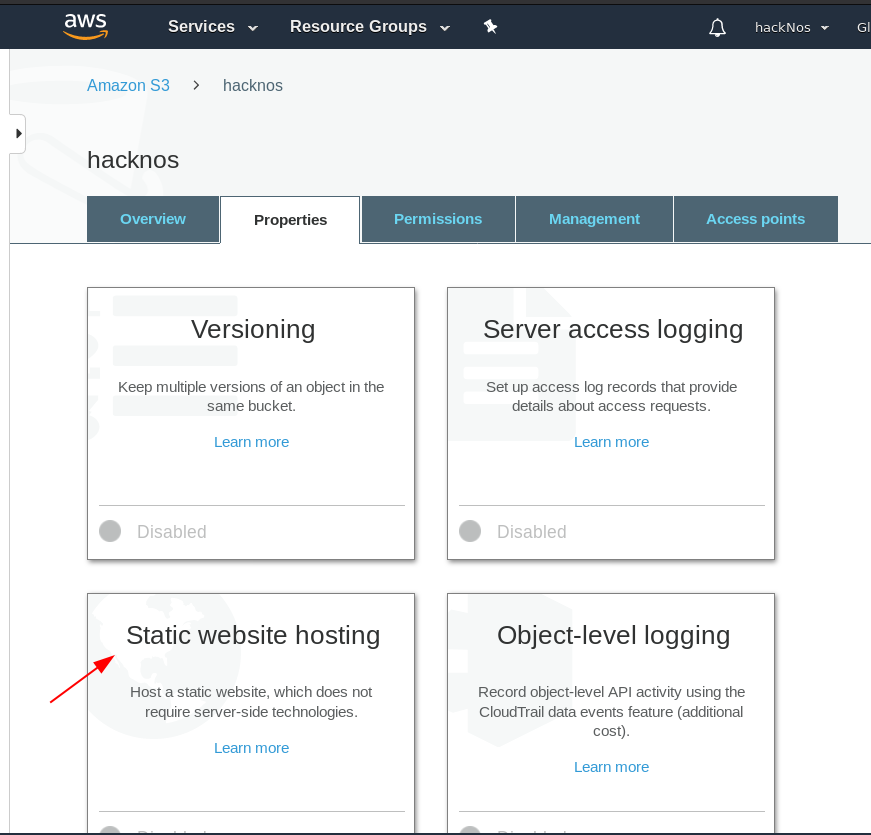Open the notifications bell
This screenshot has height=835, width=871.
(x=717, y=27)
